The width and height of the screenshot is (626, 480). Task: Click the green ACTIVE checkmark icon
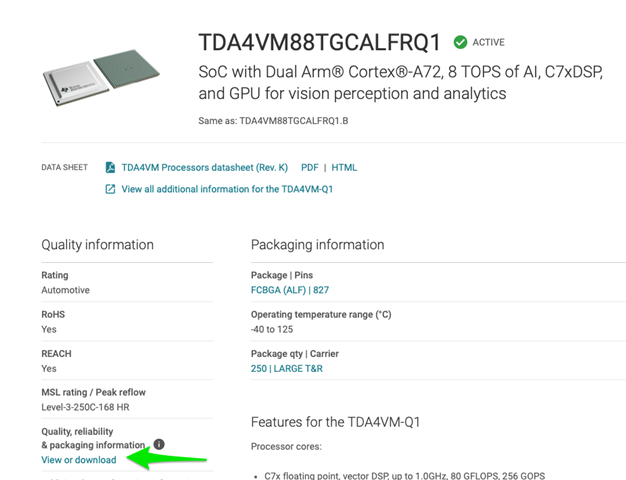460,42
